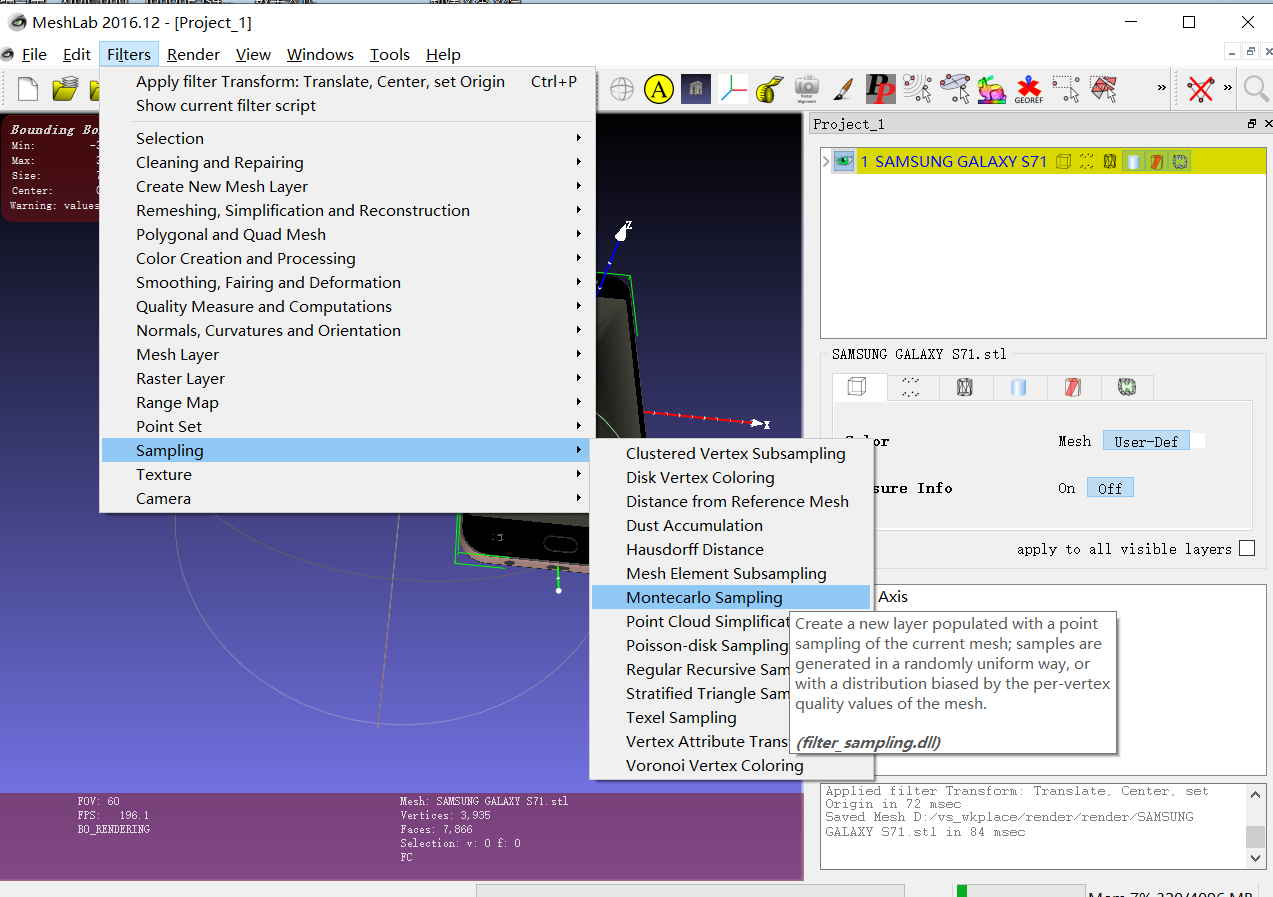Image resolution: width=1273 pixels, height=897 pixels.
Task: Expand hidden main toolbar items chevron
Action: coord(1161,89)
